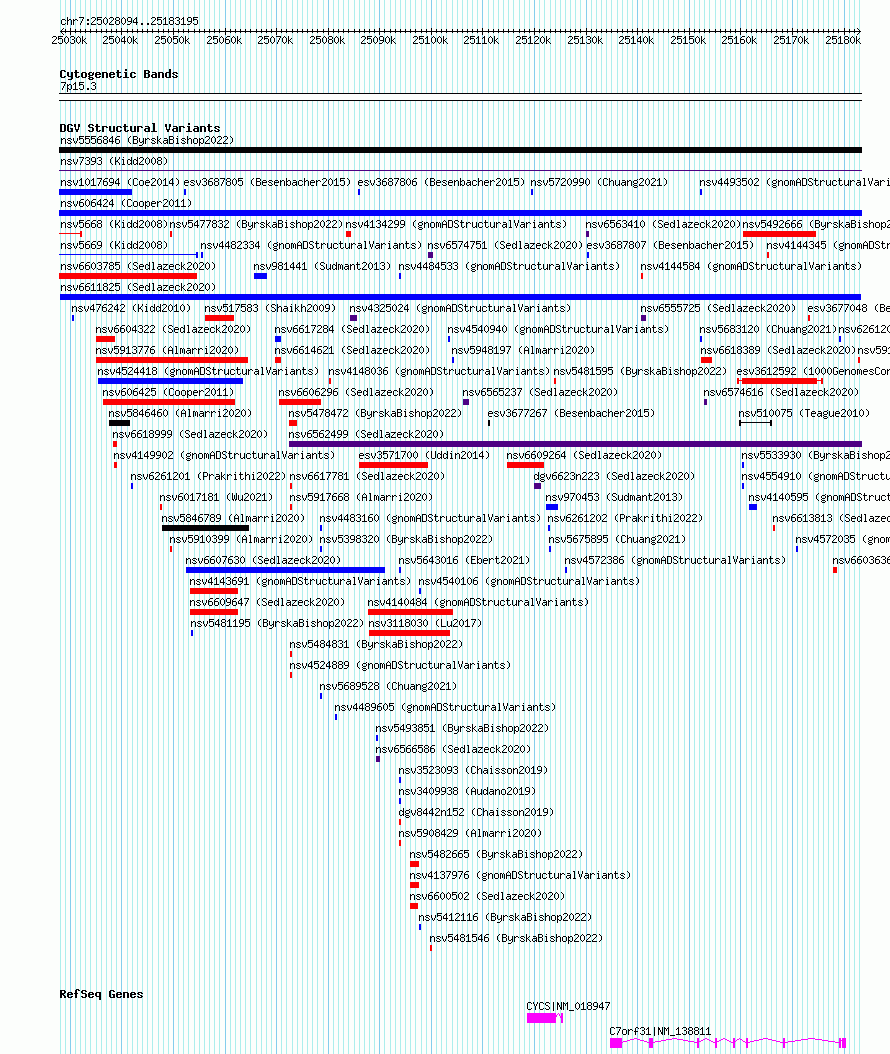Open the C7orf31|NM_138811 gene label

(x=660, y=1031)
